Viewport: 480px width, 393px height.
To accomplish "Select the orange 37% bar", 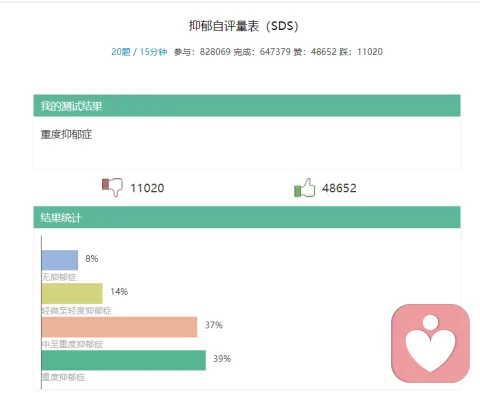I will pyautogui.click(x=119, y=327).
